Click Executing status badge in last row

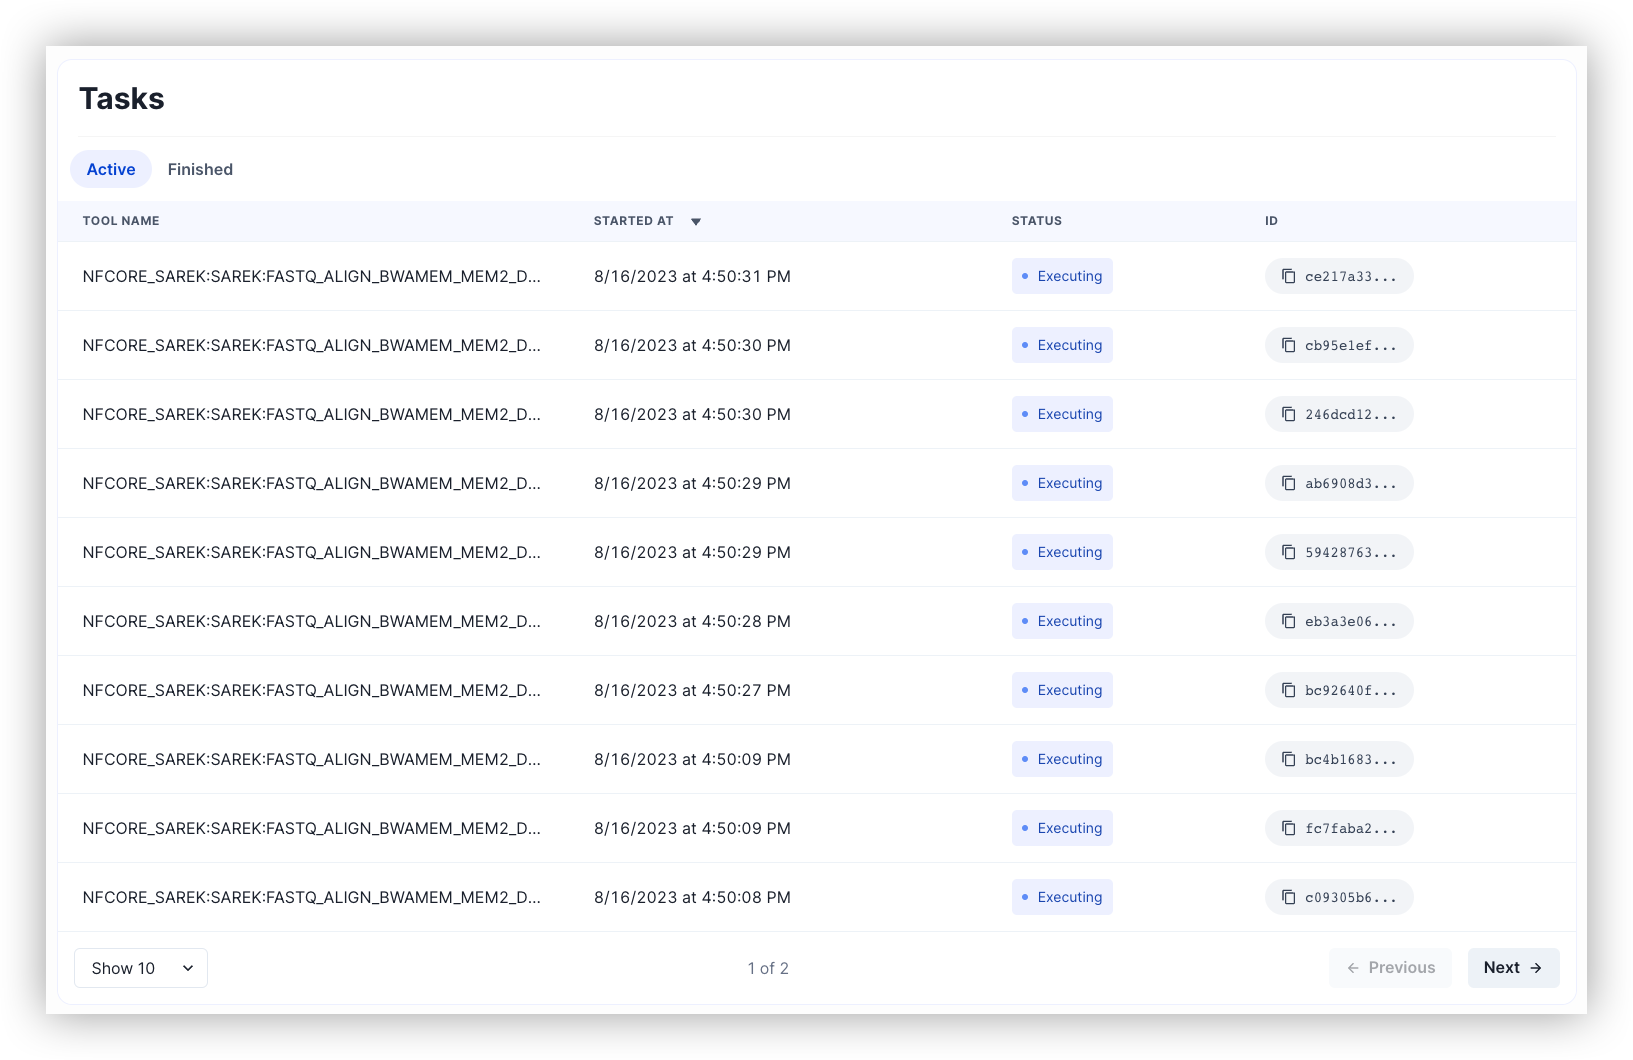1062,897
